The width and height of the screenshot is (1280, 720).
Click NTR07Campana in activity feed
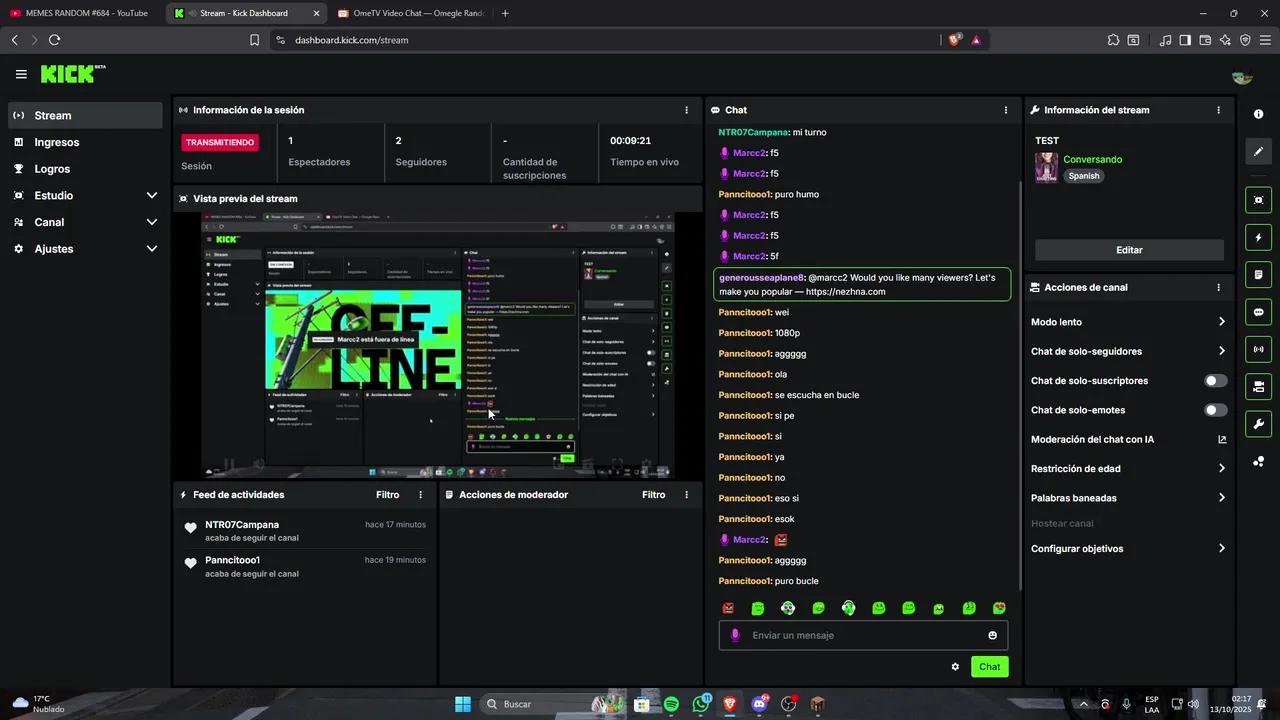click(242, 524)
